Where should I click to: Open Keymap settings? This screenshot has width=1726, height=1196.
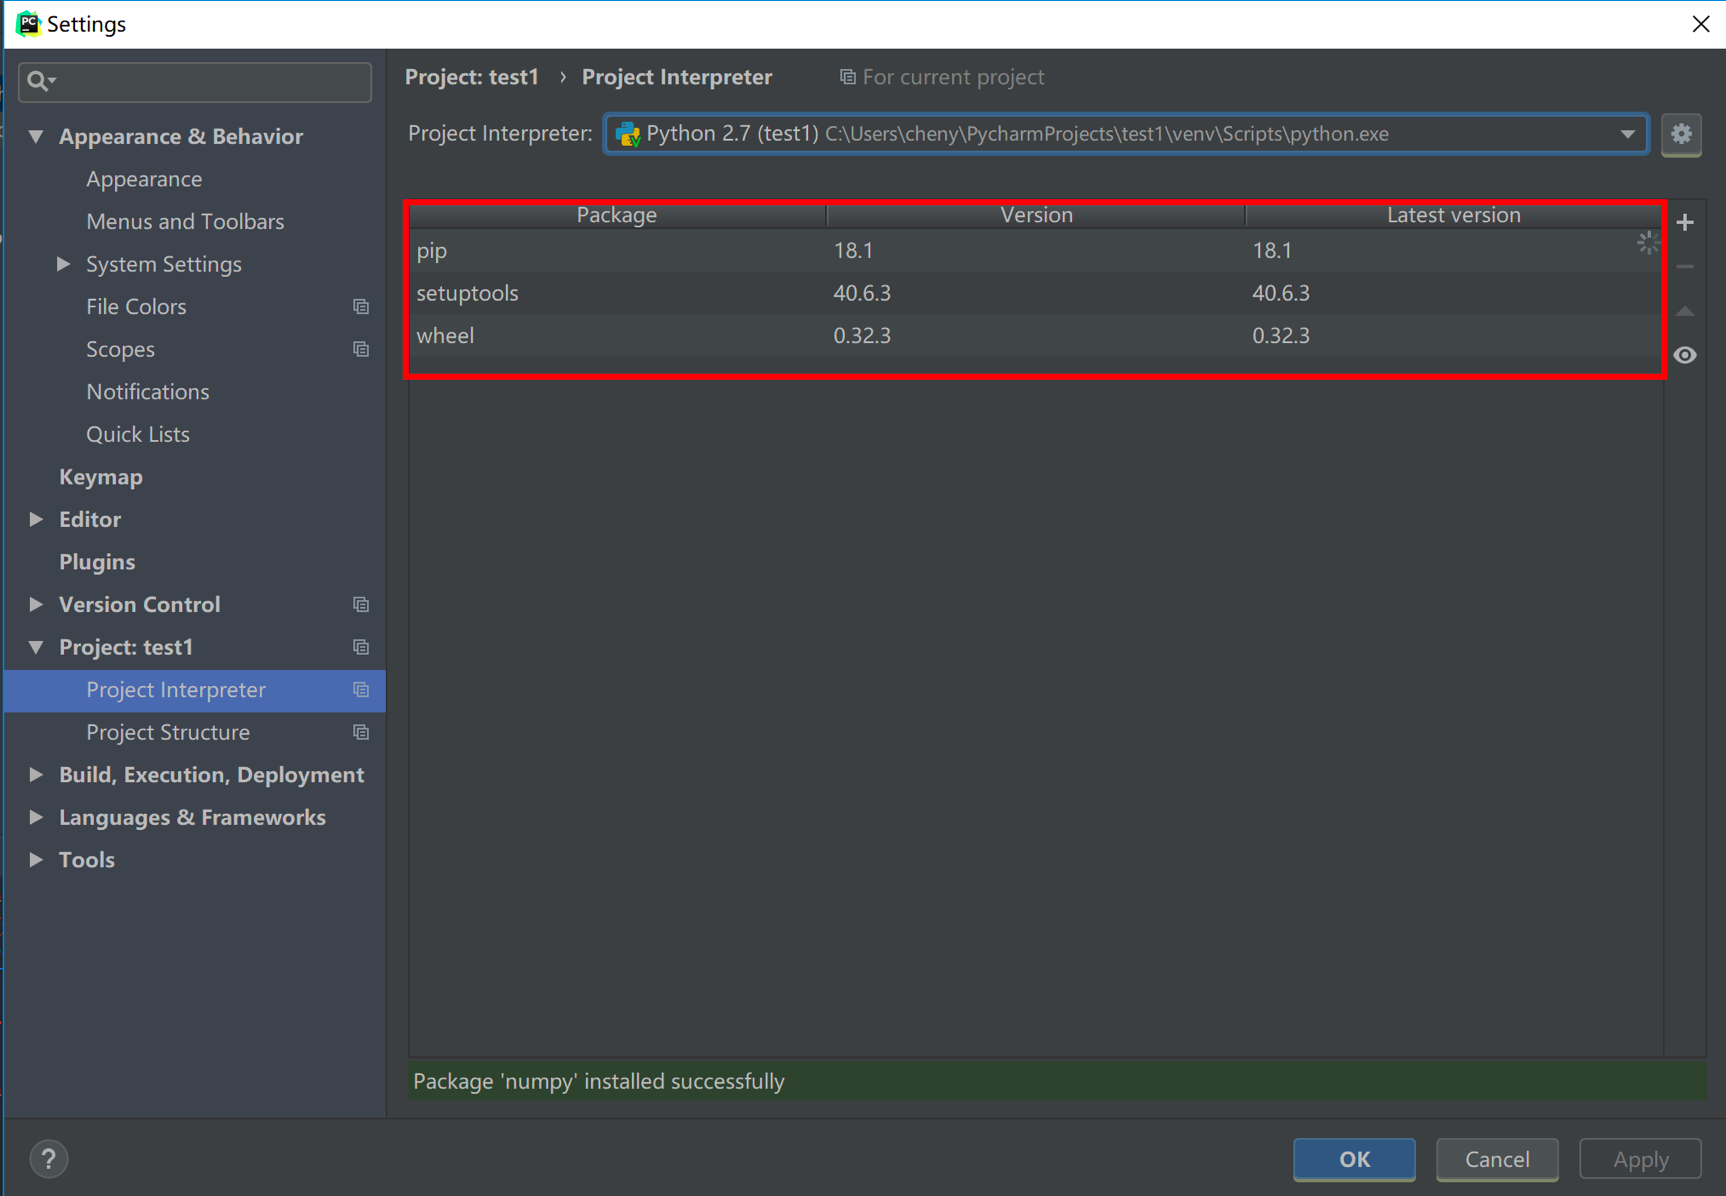101,477
